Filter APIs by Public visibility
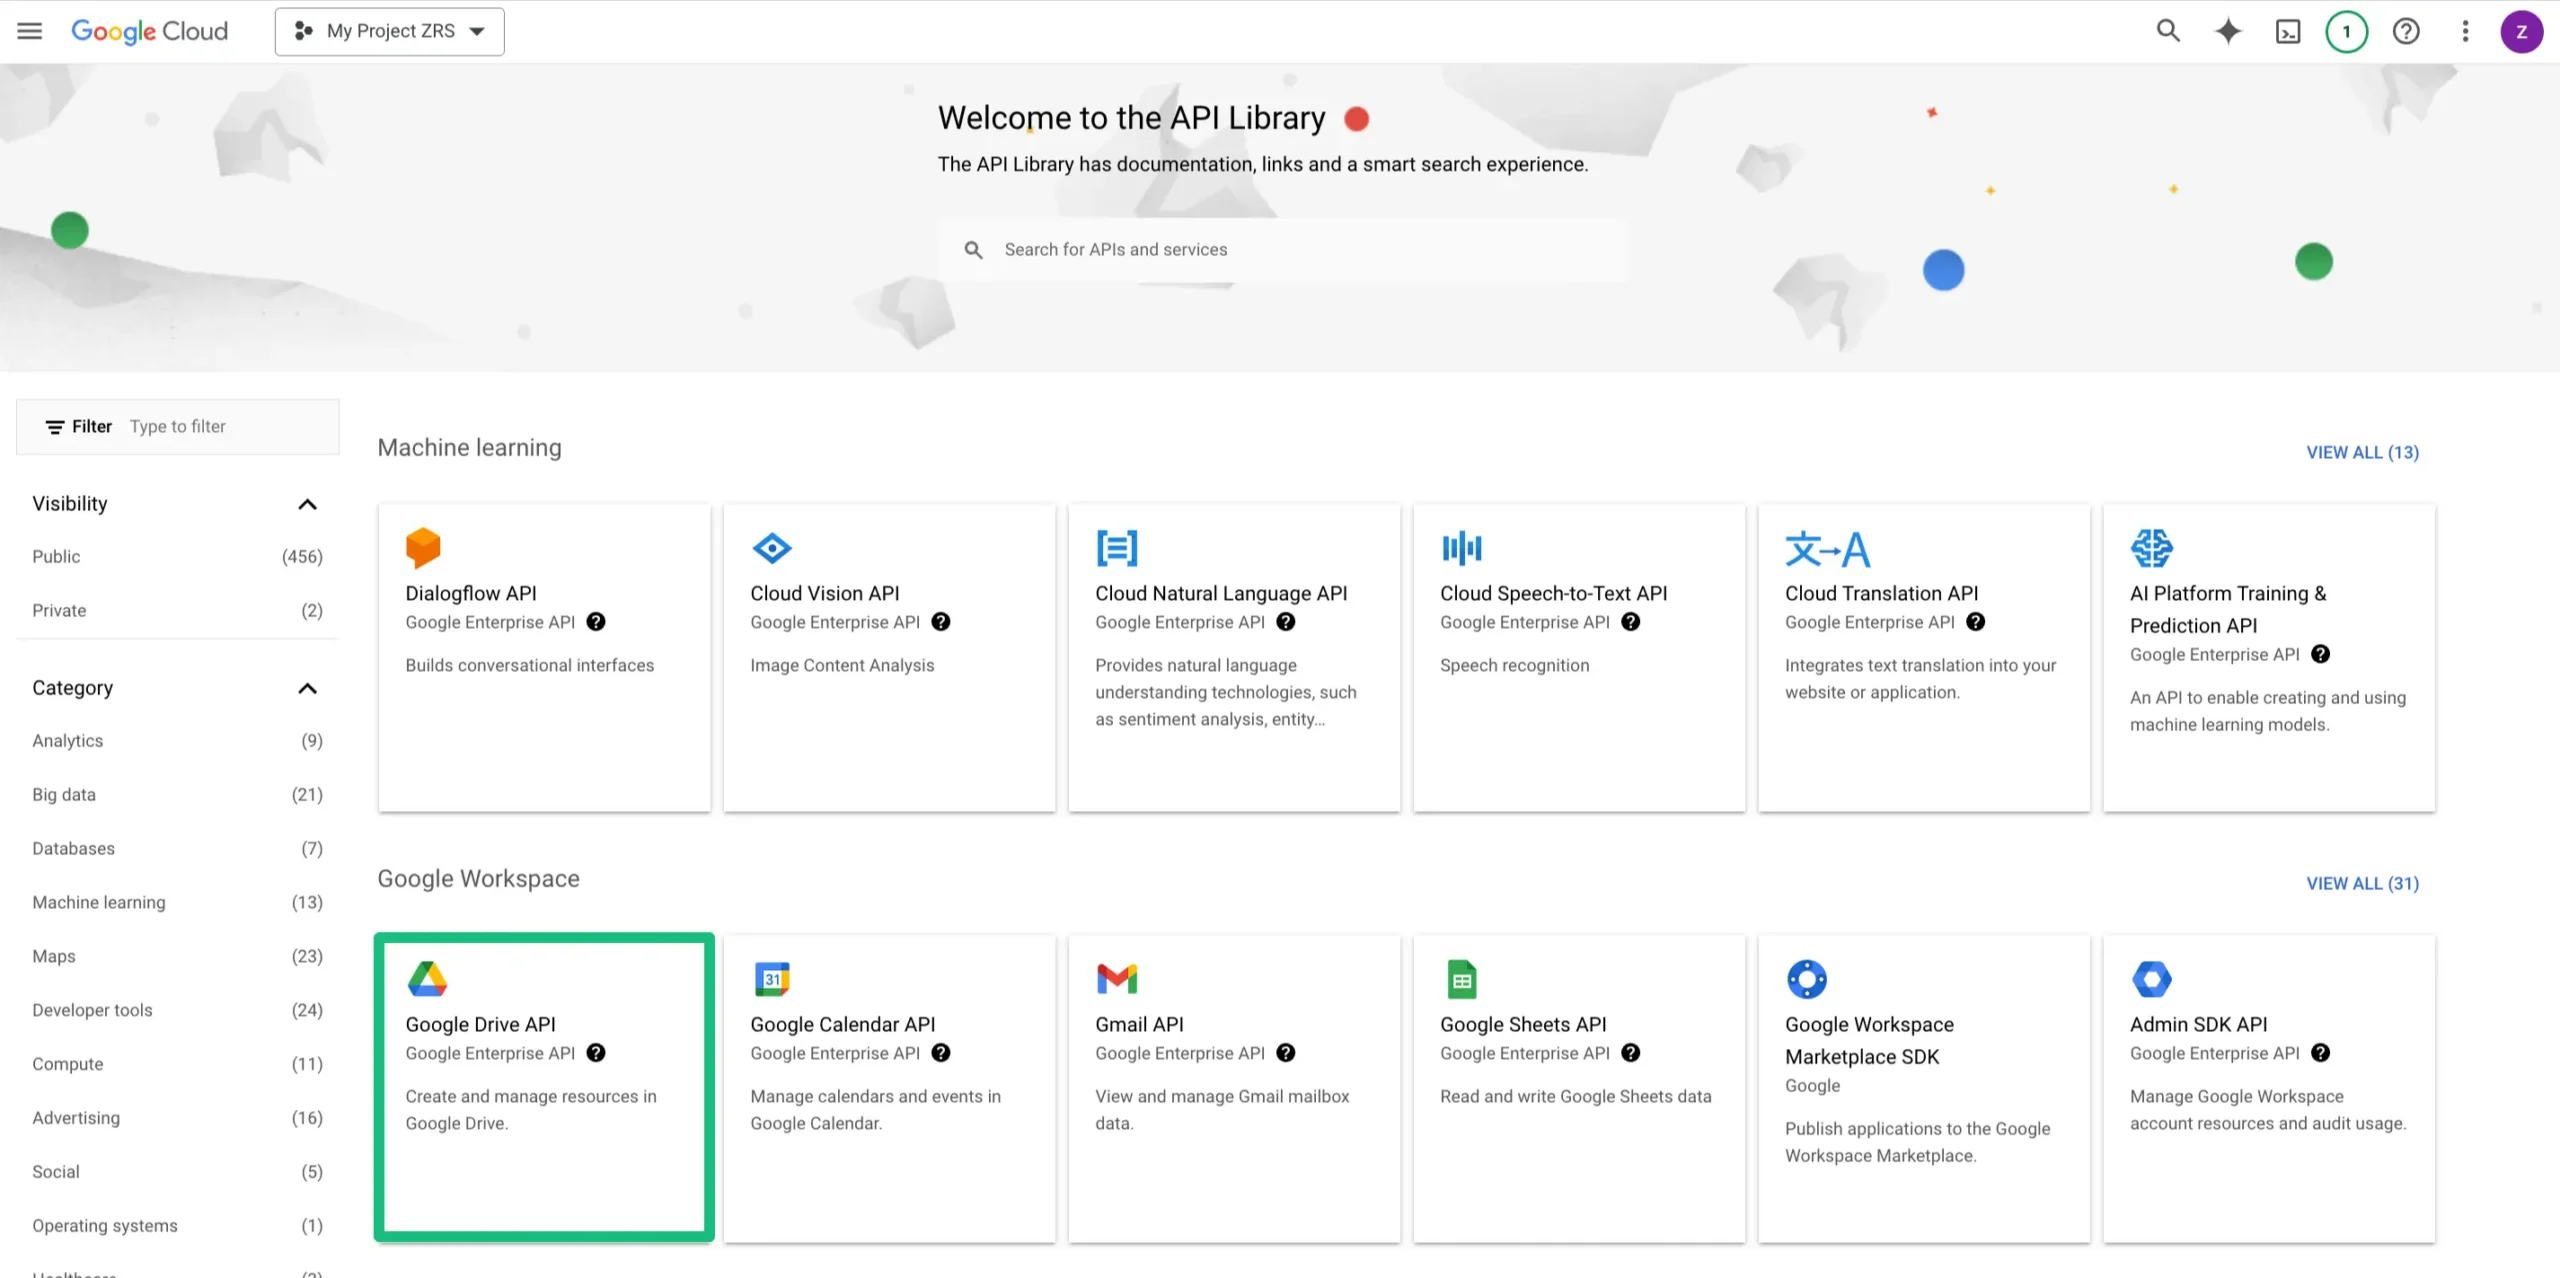The width and height of the screenshot is (2560, 1278). tap(56, 556)
